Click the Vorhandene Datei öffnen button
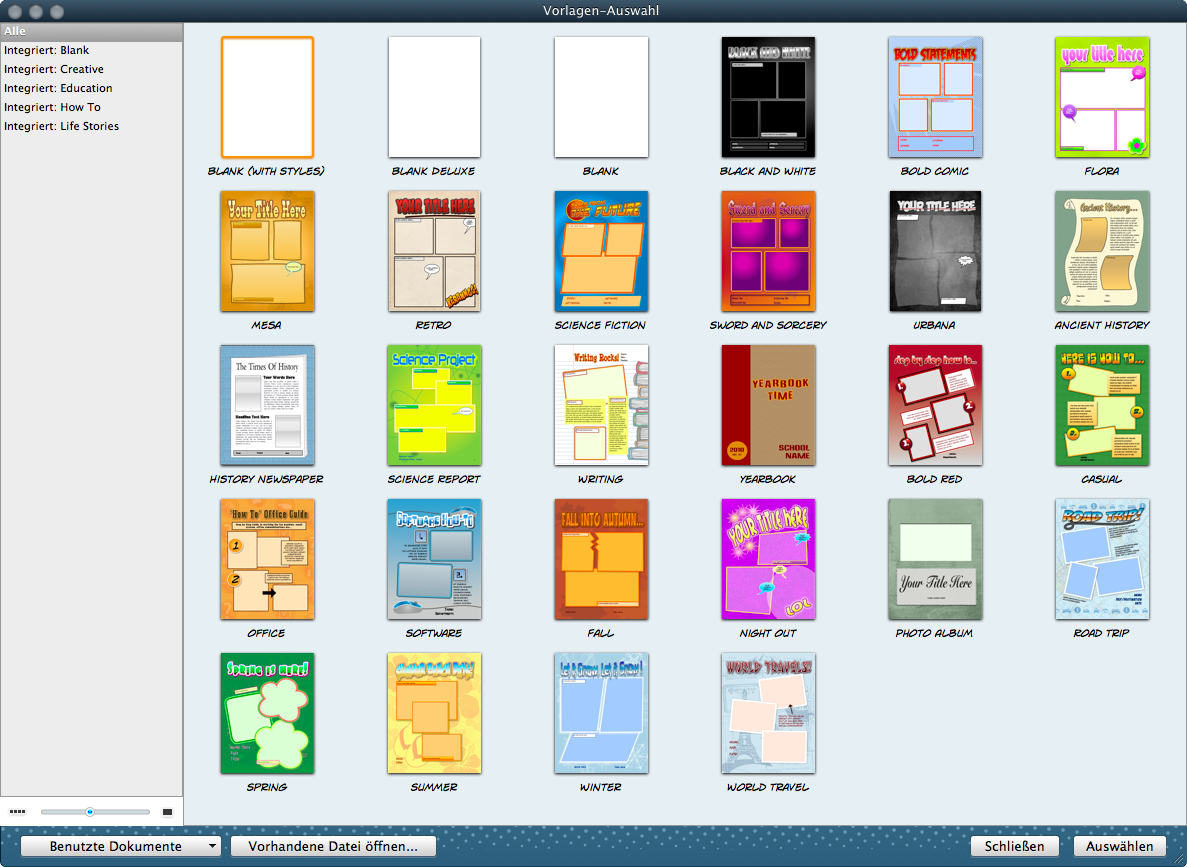The width and height of the screenshot is (1187, 867). [x=333, y=846]
